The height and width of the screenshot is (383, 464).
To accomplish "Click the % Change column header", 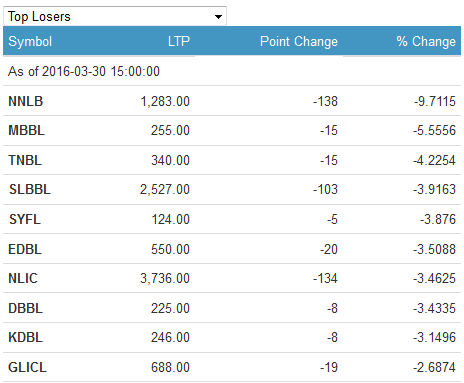I will (426, 41).
